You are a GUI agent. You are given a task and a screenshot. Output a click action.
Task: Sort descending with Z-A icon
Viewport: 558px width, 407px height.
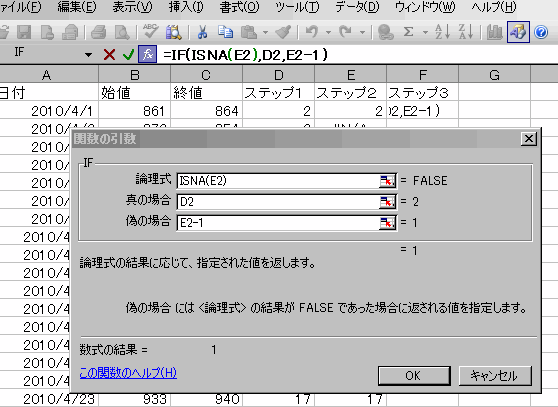[466, 32]
